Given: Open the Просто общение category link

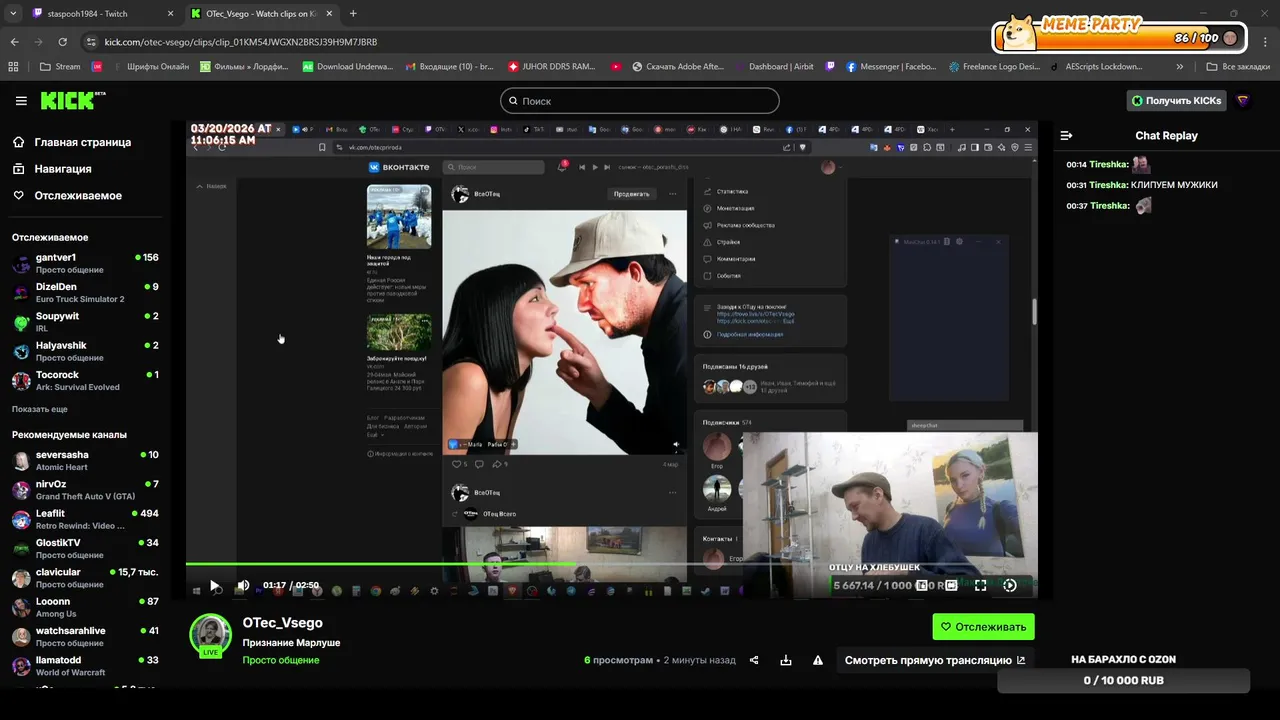Looking at the screenshot, I should (x=281, y=660).
